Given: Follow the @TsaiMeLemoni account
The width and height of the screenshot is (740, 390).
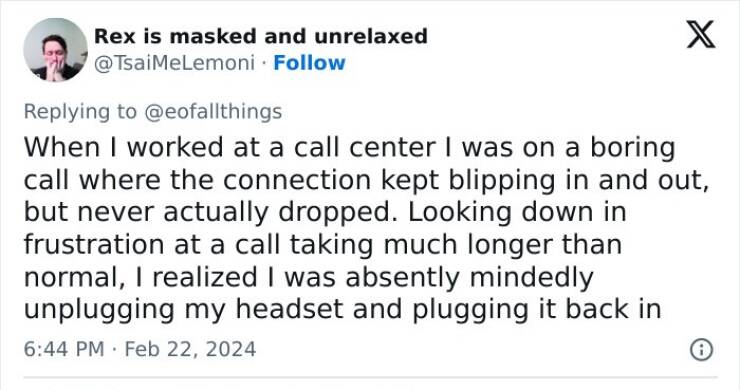Looking at the screenshot, I should (x=309, y=63).
